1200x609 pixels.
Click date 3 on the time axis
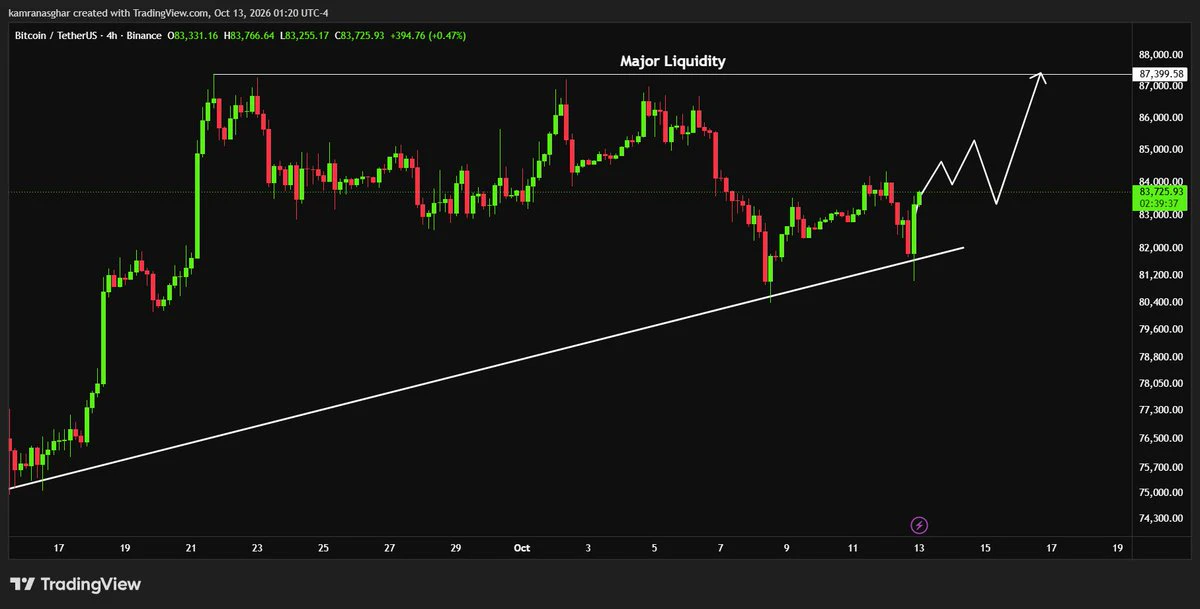click(x=588, y=547)
